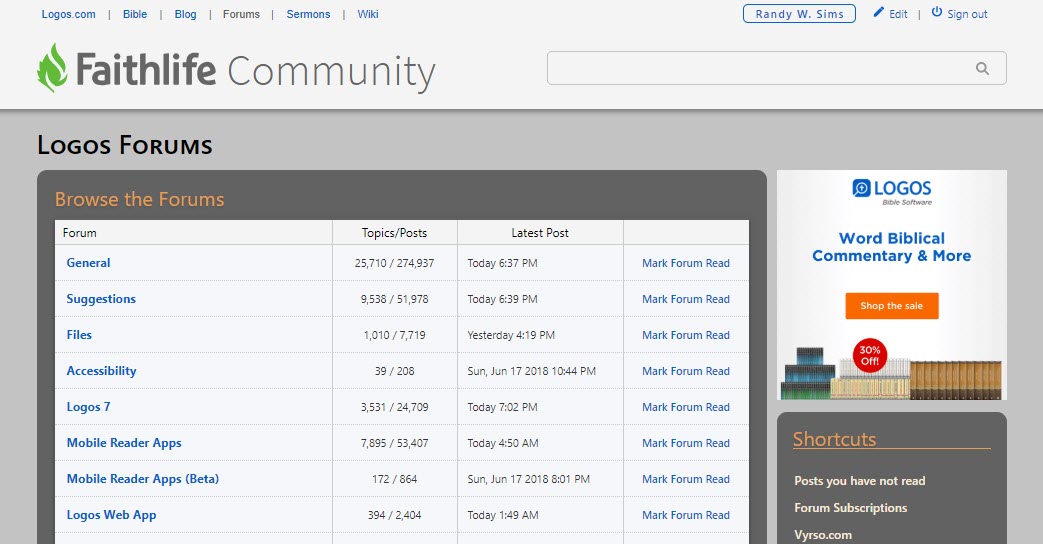Screen dimensions: 1043x544
Task: Click the Shortcuts heading link
Action: (x=834, y=439)
